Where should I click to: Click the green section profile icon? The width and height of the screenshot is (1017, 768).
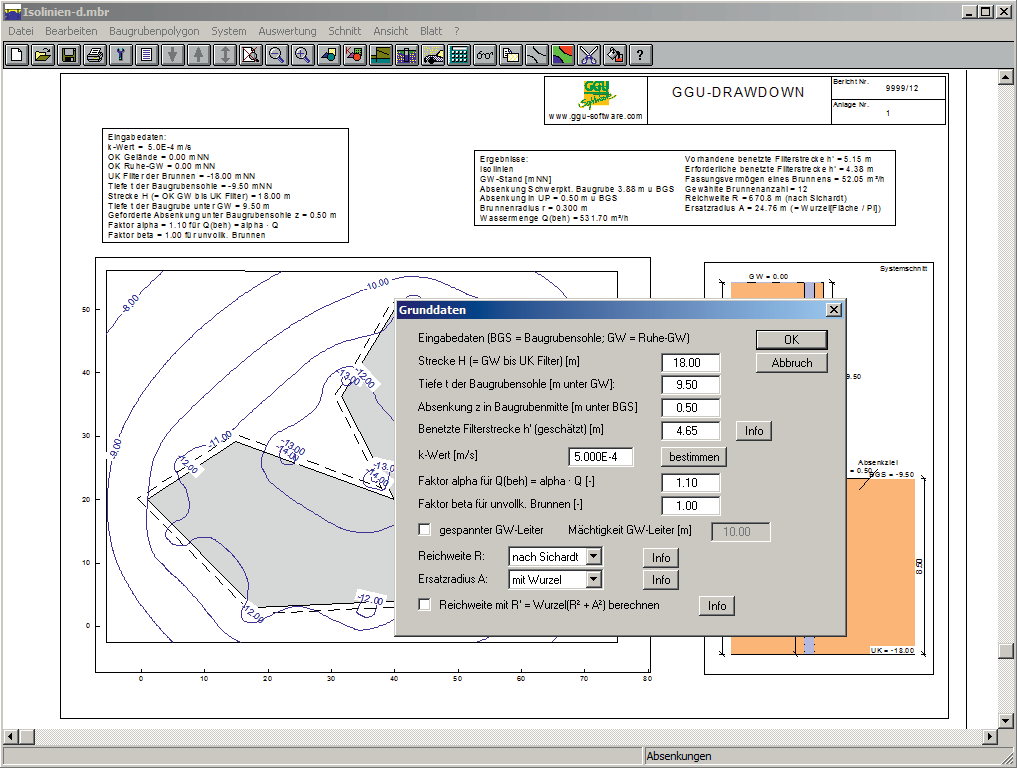point(381,55)
